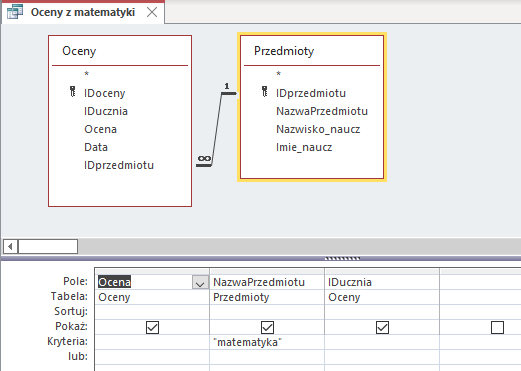This screenshot has height=371, width=521.
Task: Click the Tabela row label
Action: click(69, 296)
